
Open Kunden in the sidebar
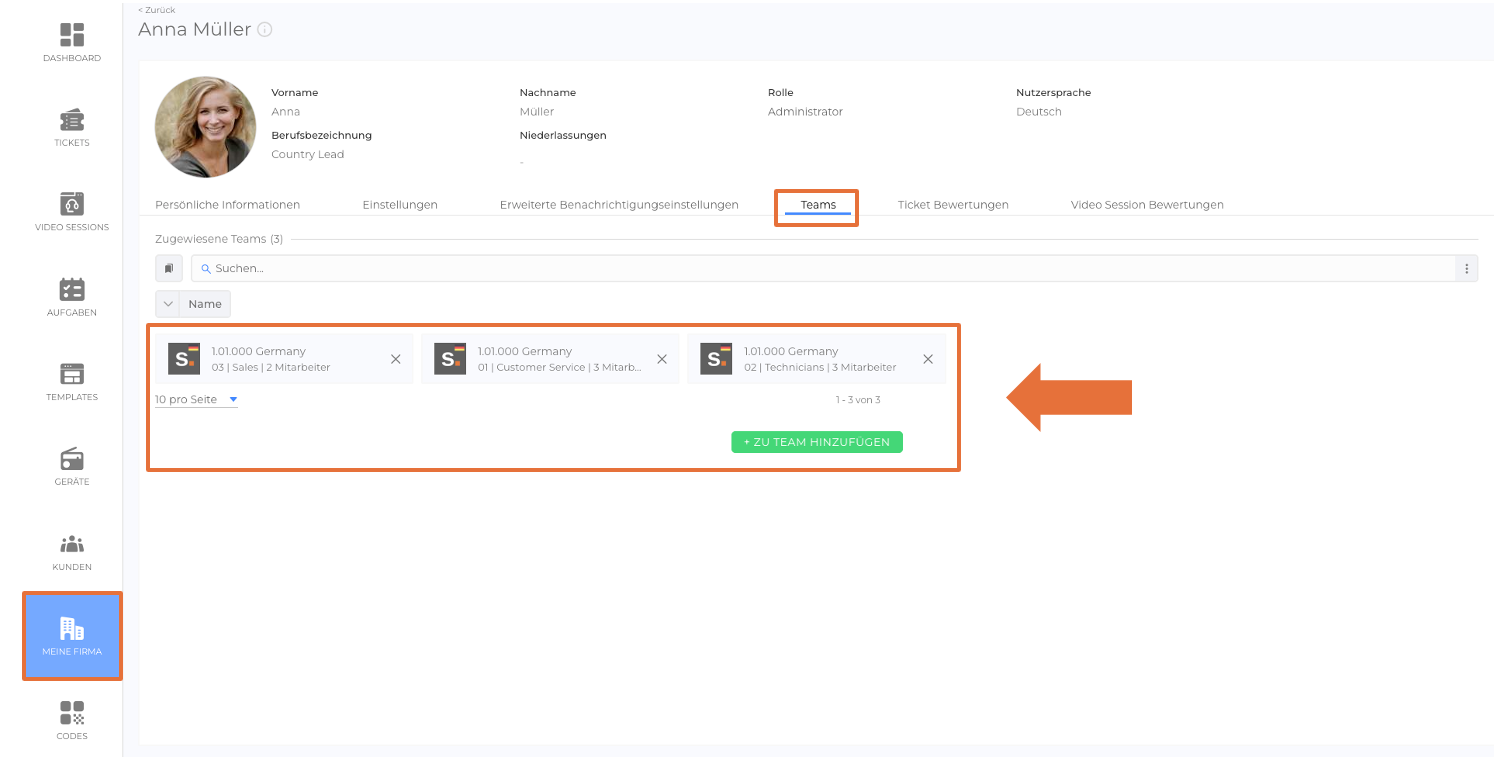(x=72, y=551)
